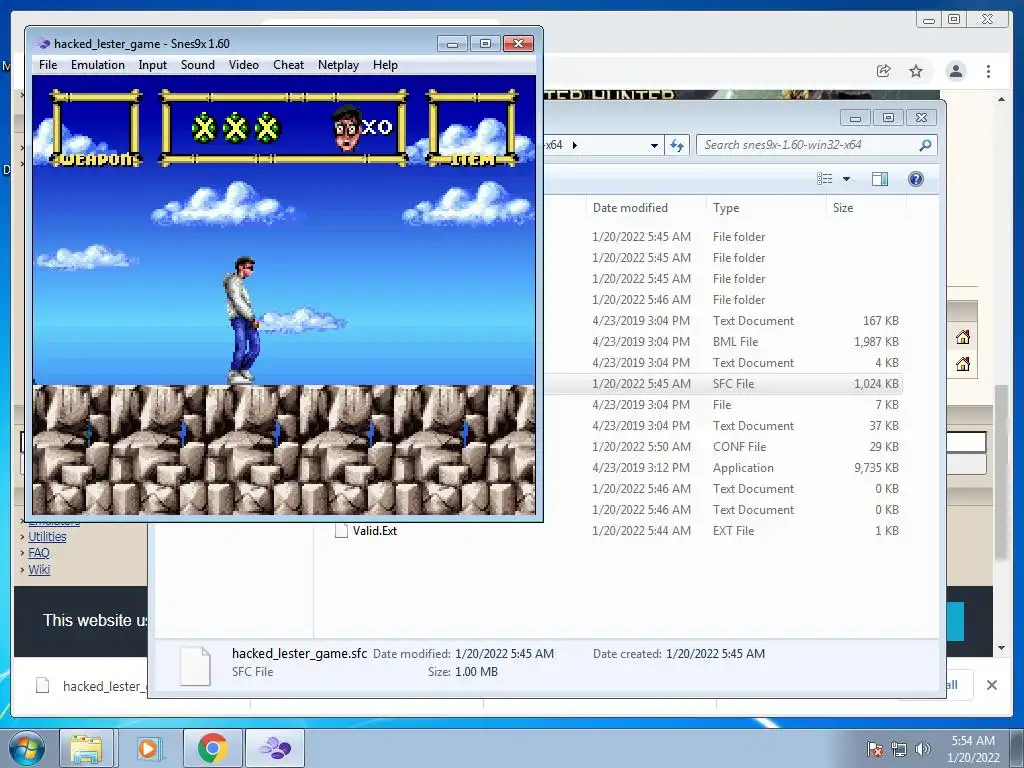
Task: Open the Emulation menu in Snes9x
Action: click(97, 65)
